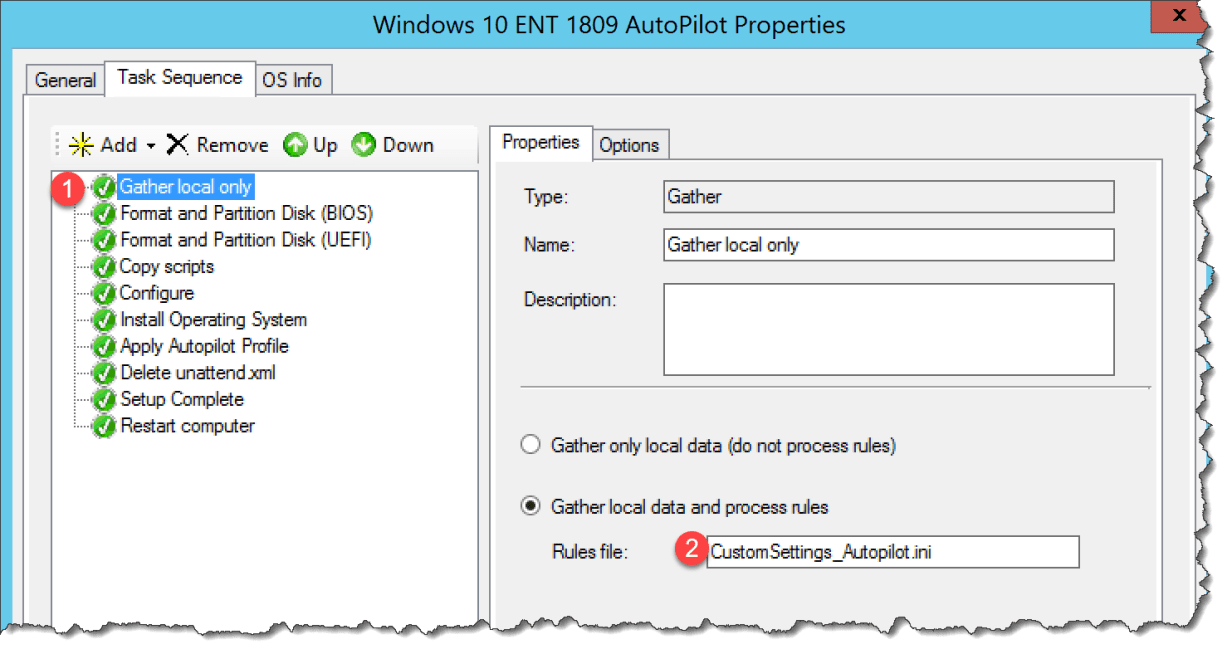The image size is (1232, 654).
Task: Click the green Down arrow icon
Action: pyautogui.click(x=363, y=144)
